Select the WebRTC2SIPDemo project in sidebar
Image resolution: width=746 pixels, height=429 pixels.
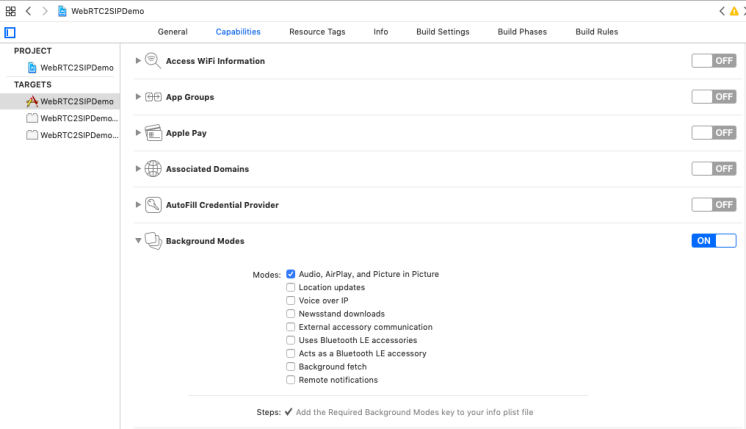click(76, 68)
